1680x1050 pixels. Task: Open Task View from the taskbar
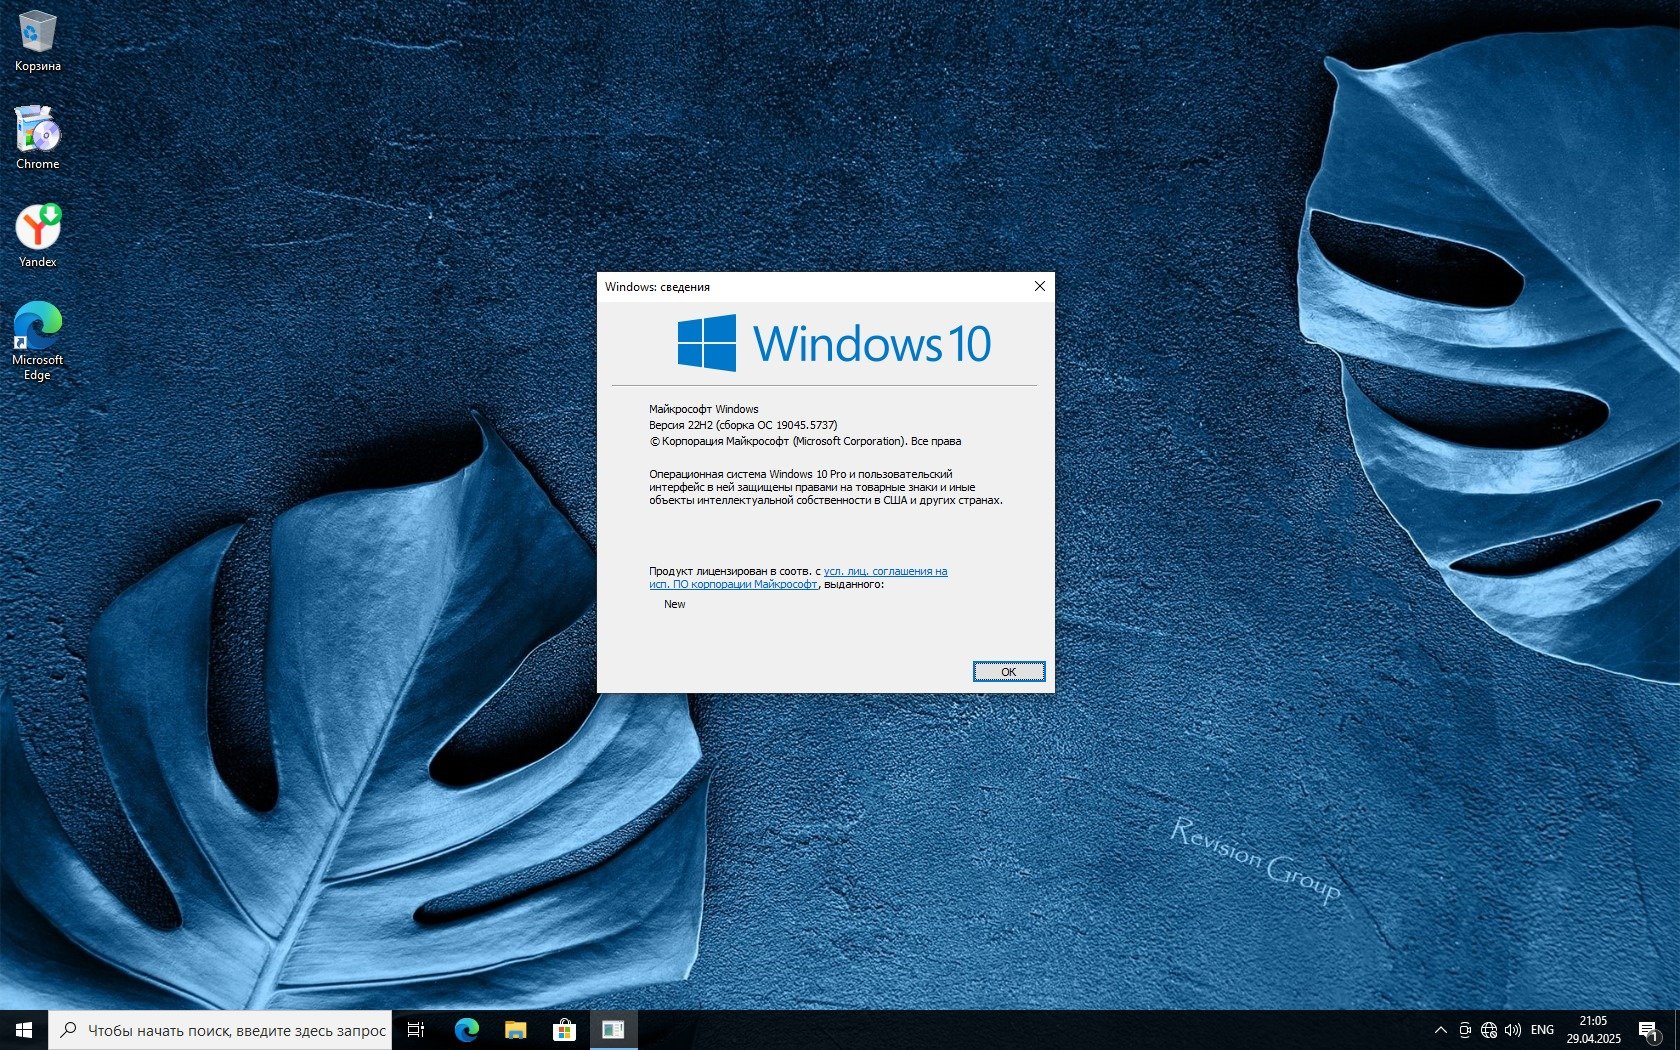point(416,1030)
